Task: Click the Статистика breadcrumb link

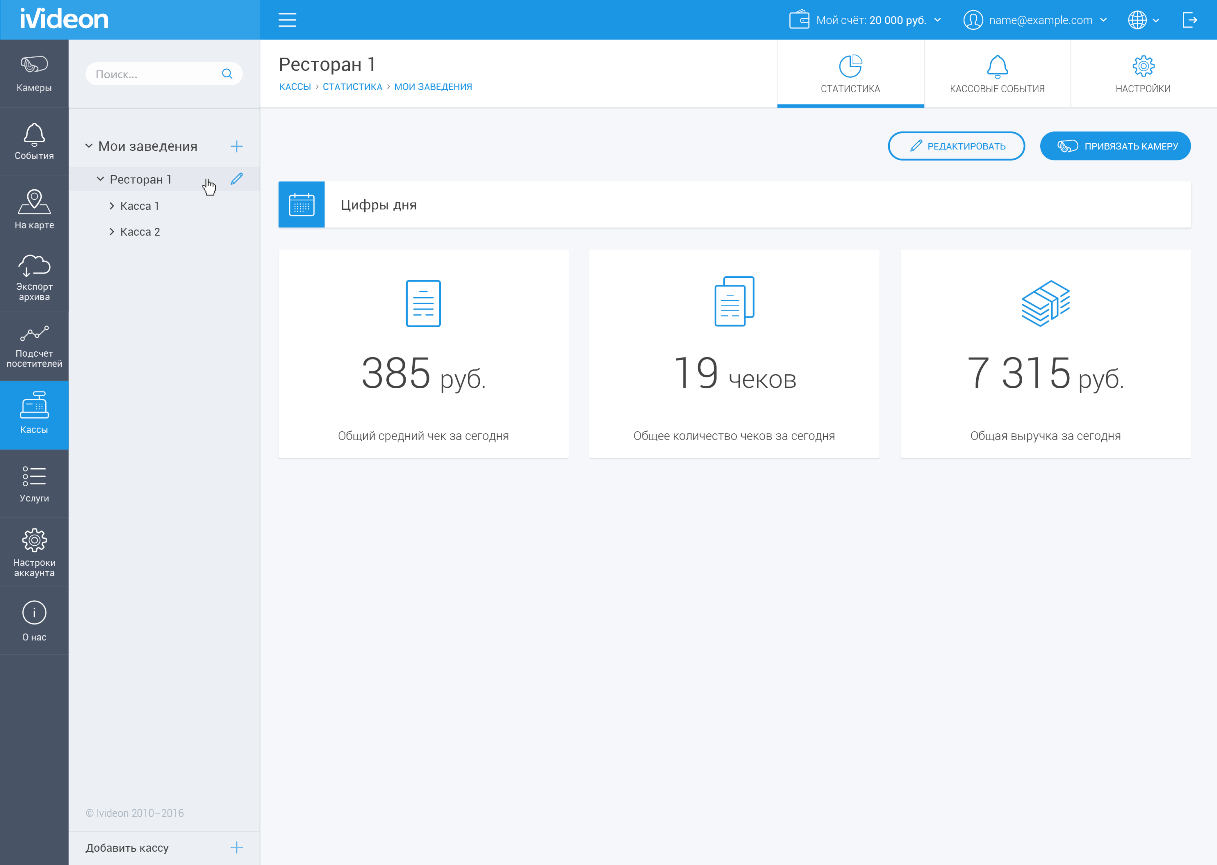Action: click(352, 87)
